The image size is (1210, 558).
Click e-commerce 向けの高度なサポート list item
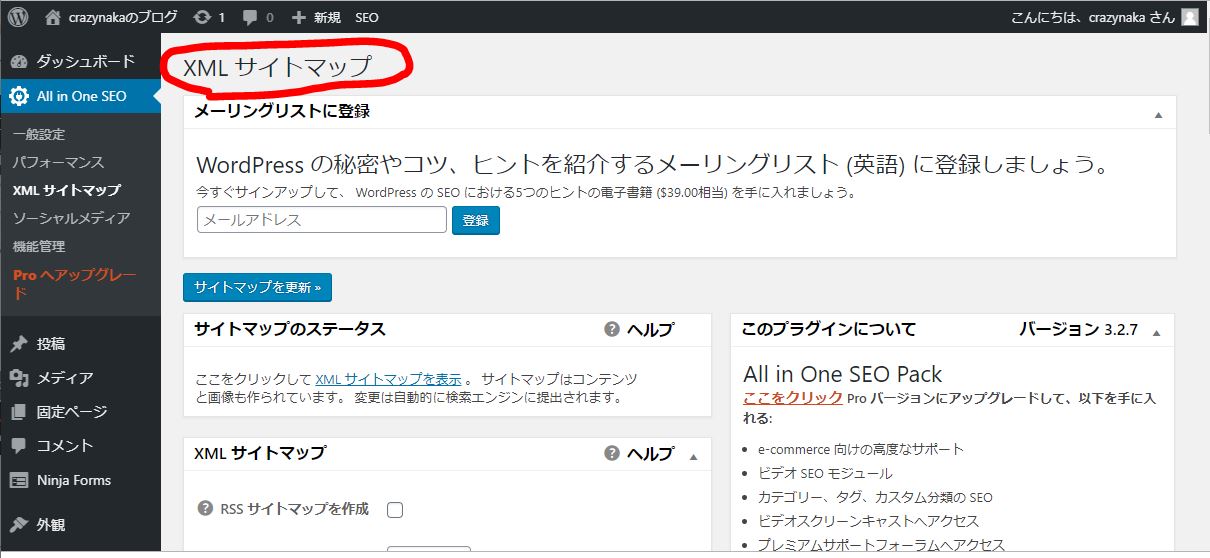(861, 449)
